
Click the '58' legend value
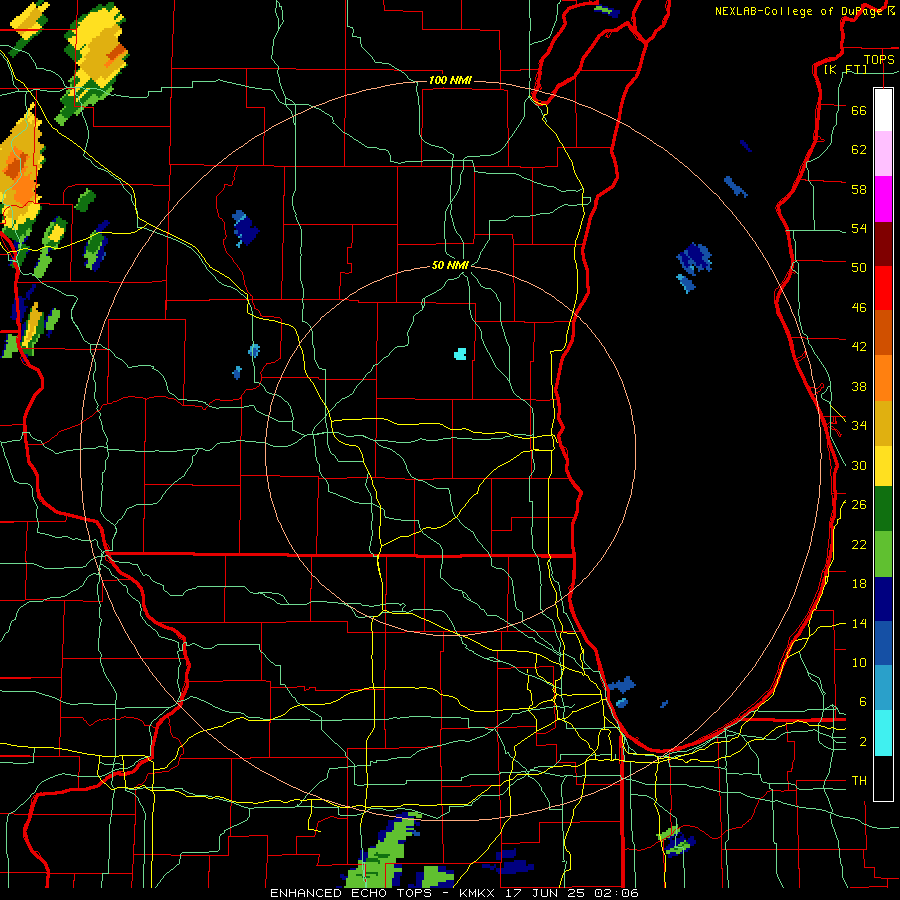[x=859, y=189]
